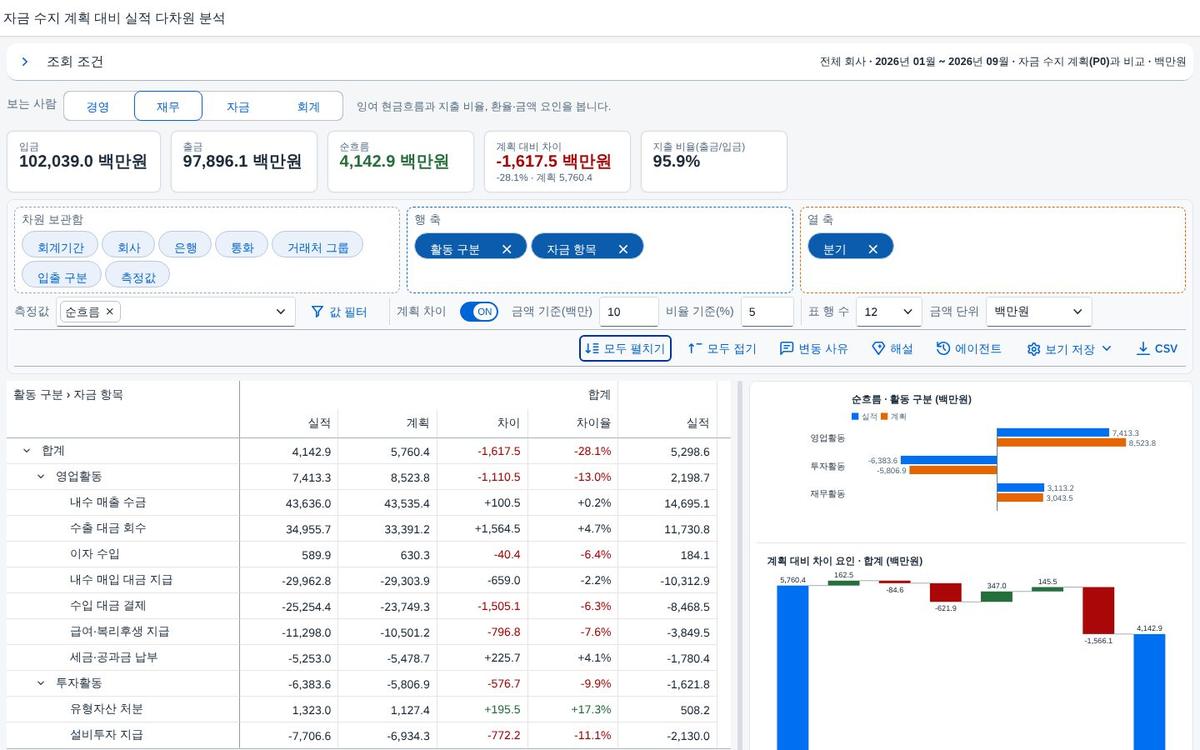This screenshot has width=1200, height=750.
Task: Pick the 은행 dimension chip
Action: tap(185, 247)
